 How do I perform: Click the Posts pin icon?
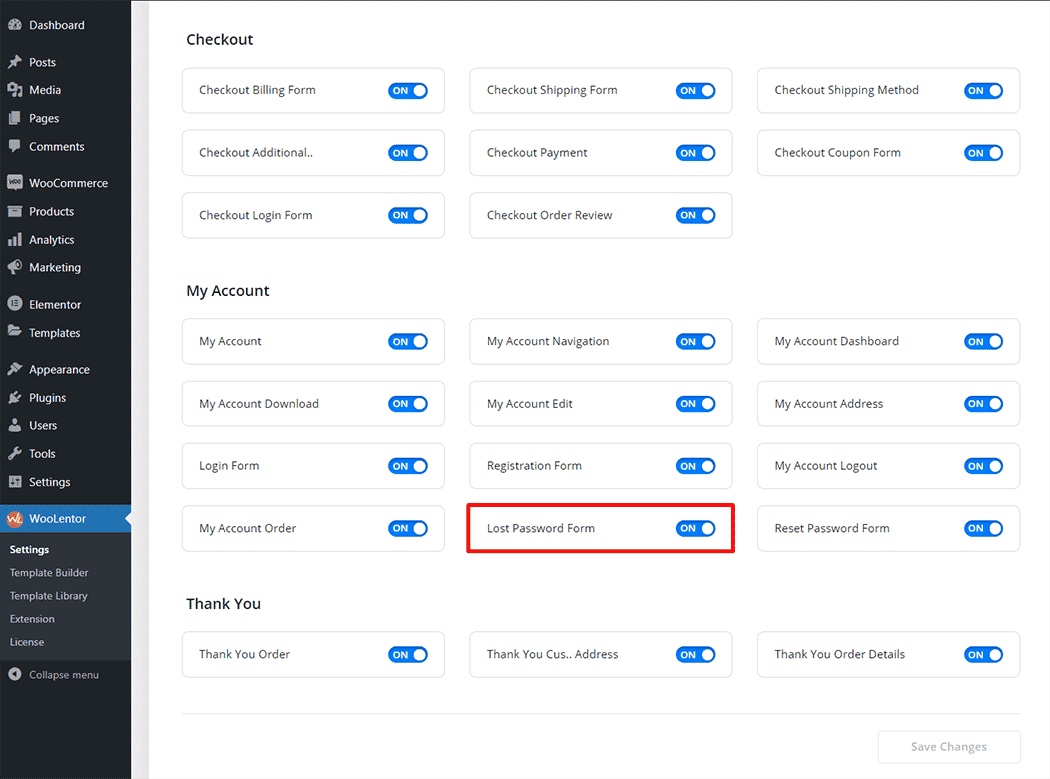pyautogui.click(x=15, y=62)
